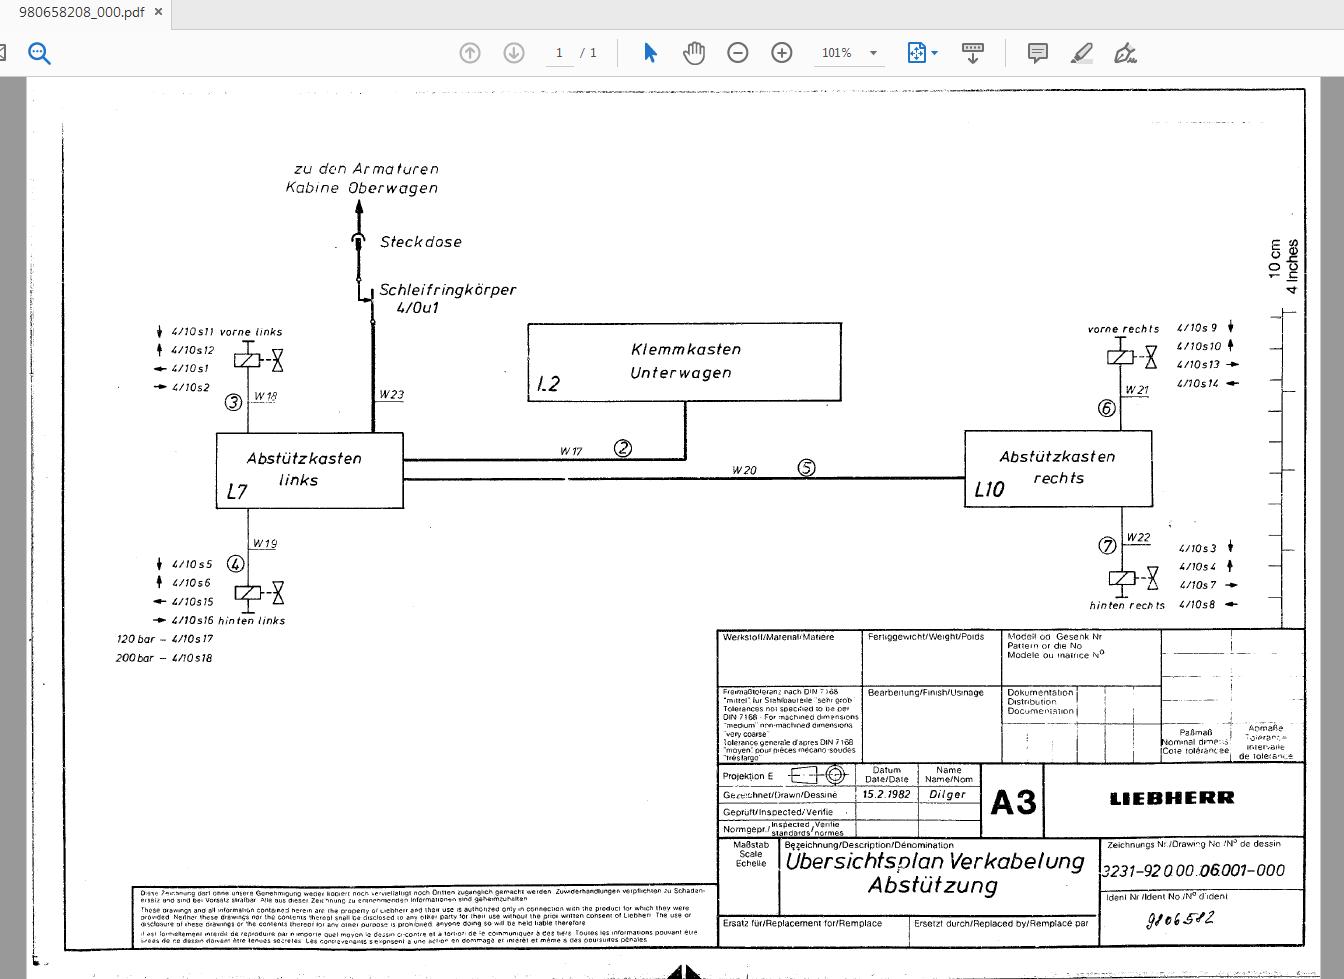This screenshot has width=1344, height=979.
Task: Click the W19 cable label
Action: tap(264, 544)
